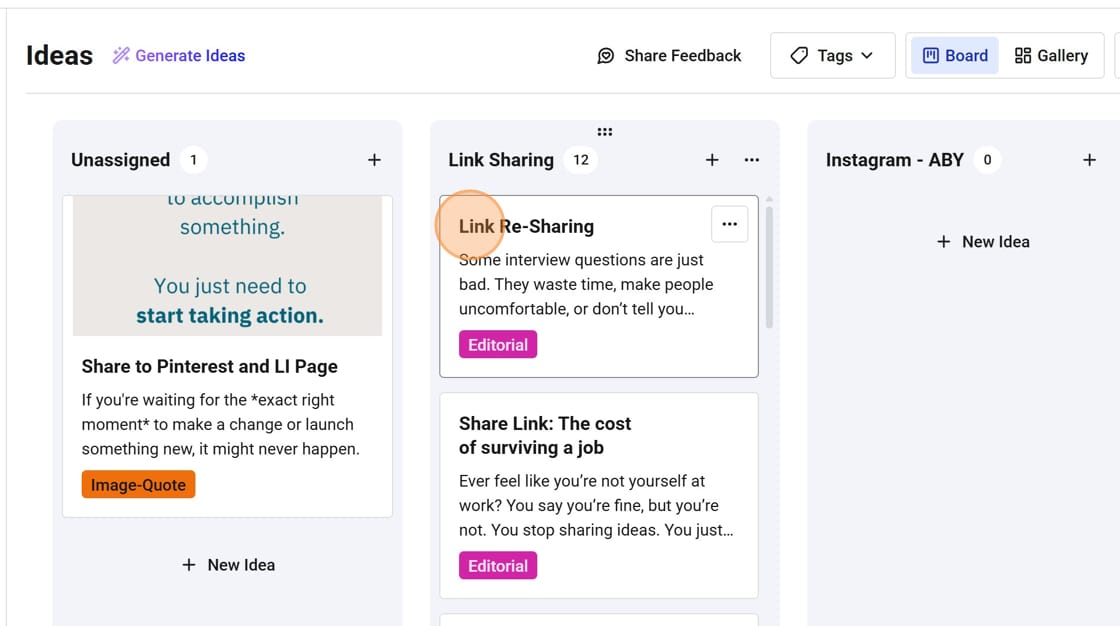Switch to the Gallery tab

click(1052, 55)
